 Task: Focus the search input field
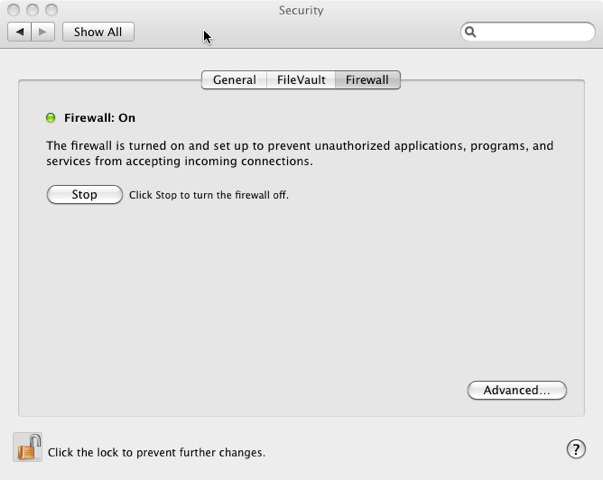coord(533,32)
